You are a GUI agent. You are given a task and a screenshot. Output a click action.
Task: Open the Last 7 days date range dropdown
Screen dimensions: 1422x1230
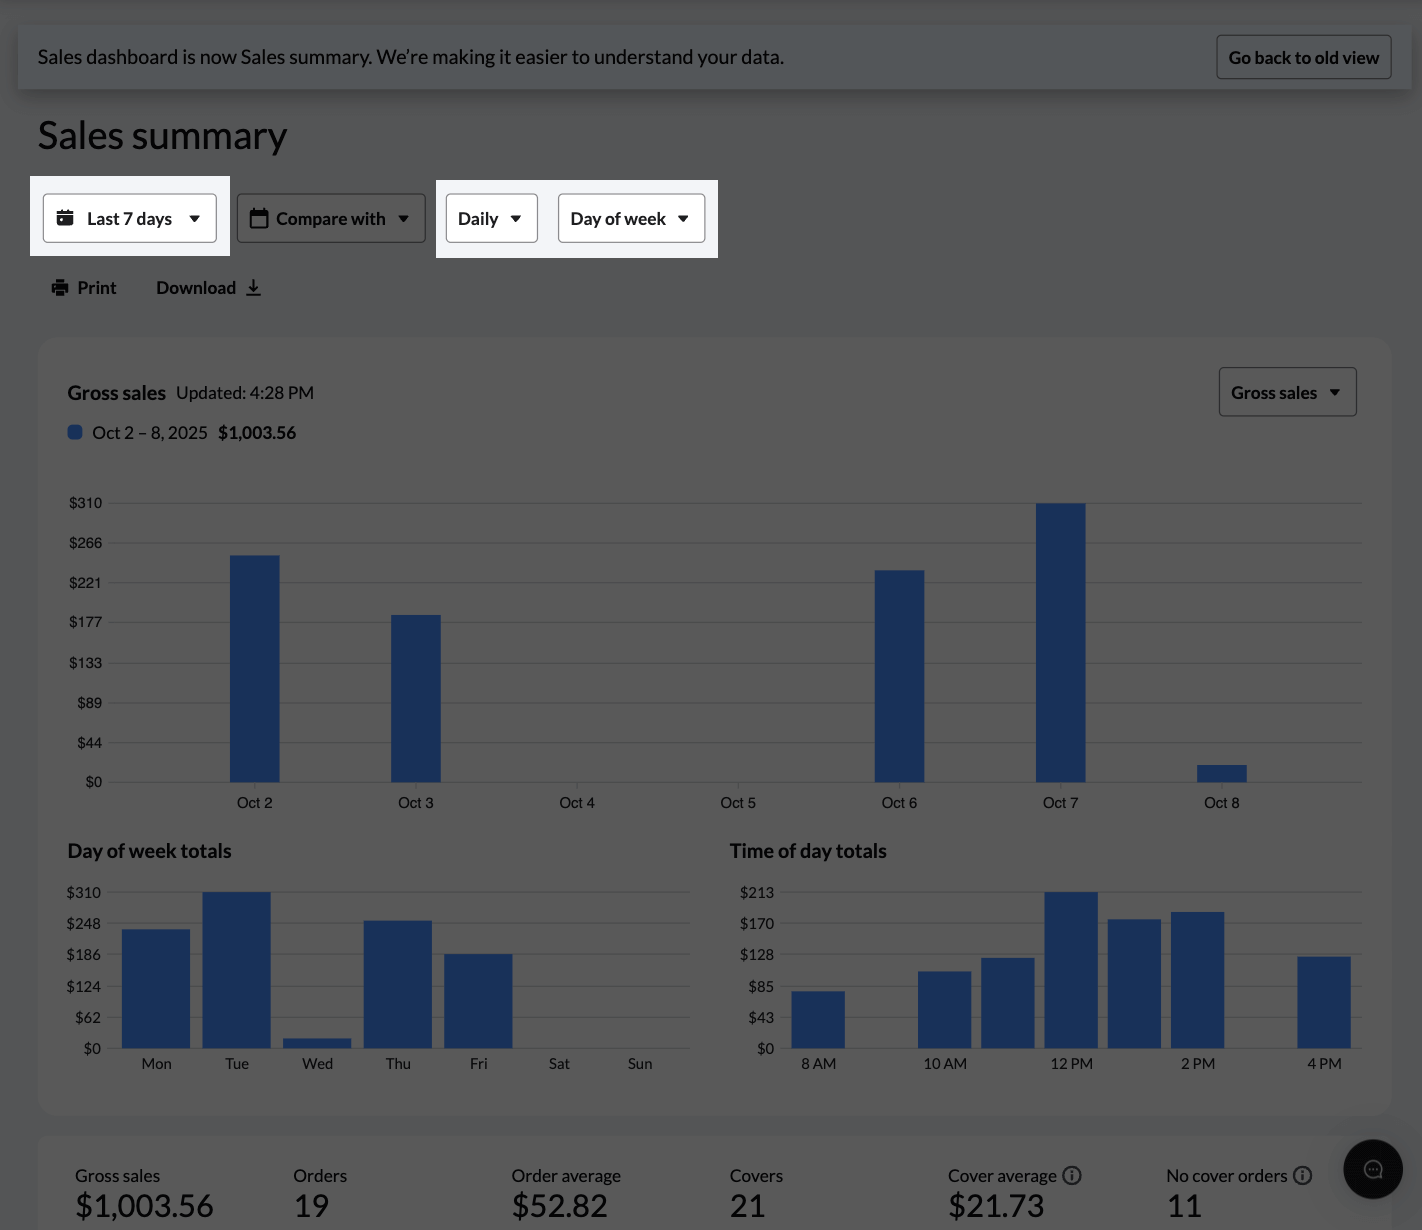tap(130, 218)
